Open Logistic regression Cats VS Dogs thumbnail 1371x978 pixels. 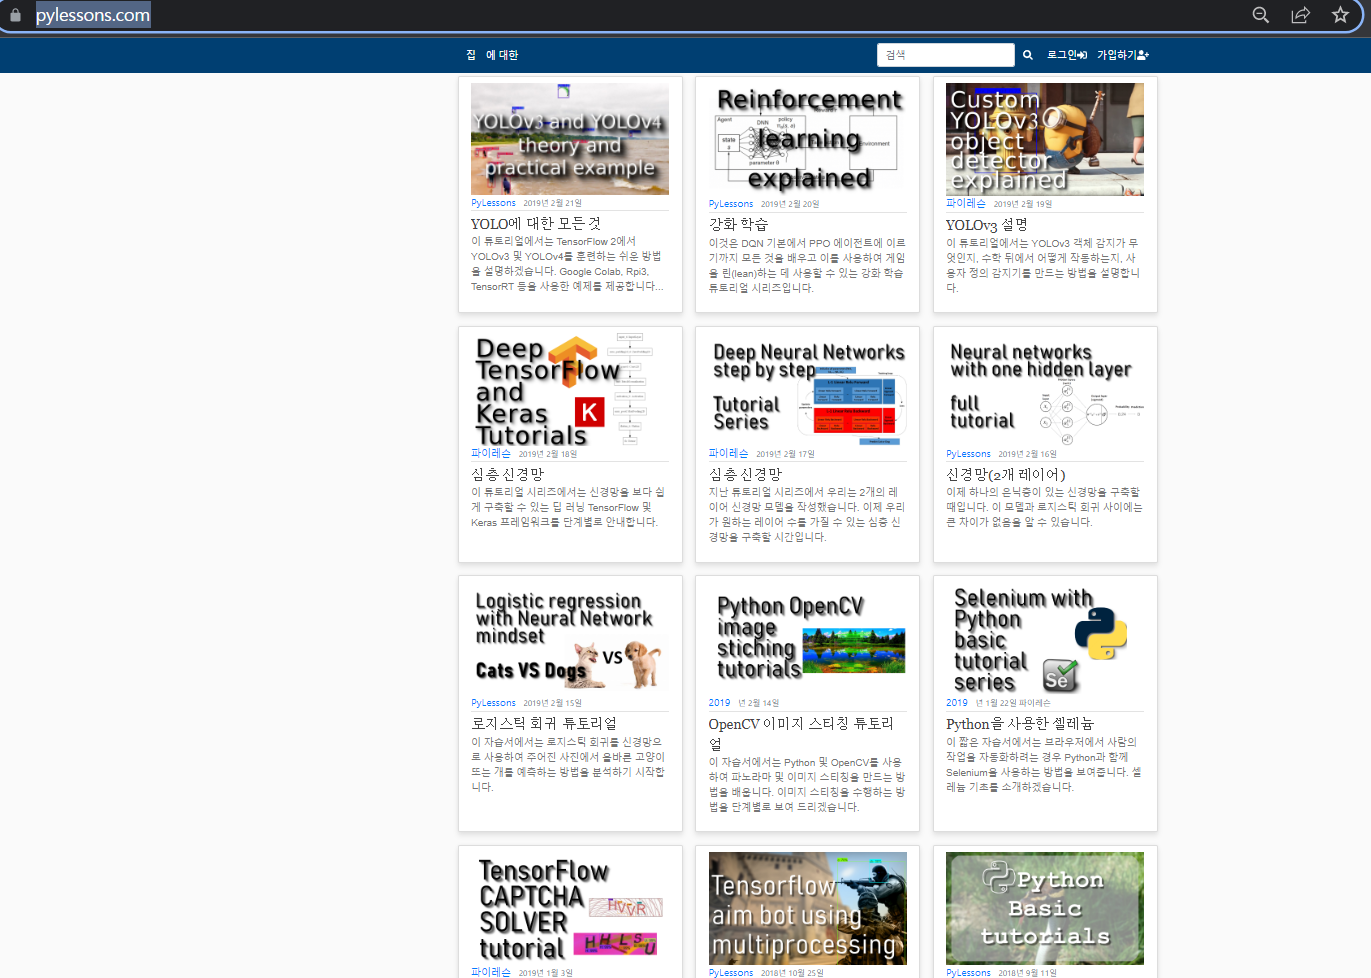[570, 639]
